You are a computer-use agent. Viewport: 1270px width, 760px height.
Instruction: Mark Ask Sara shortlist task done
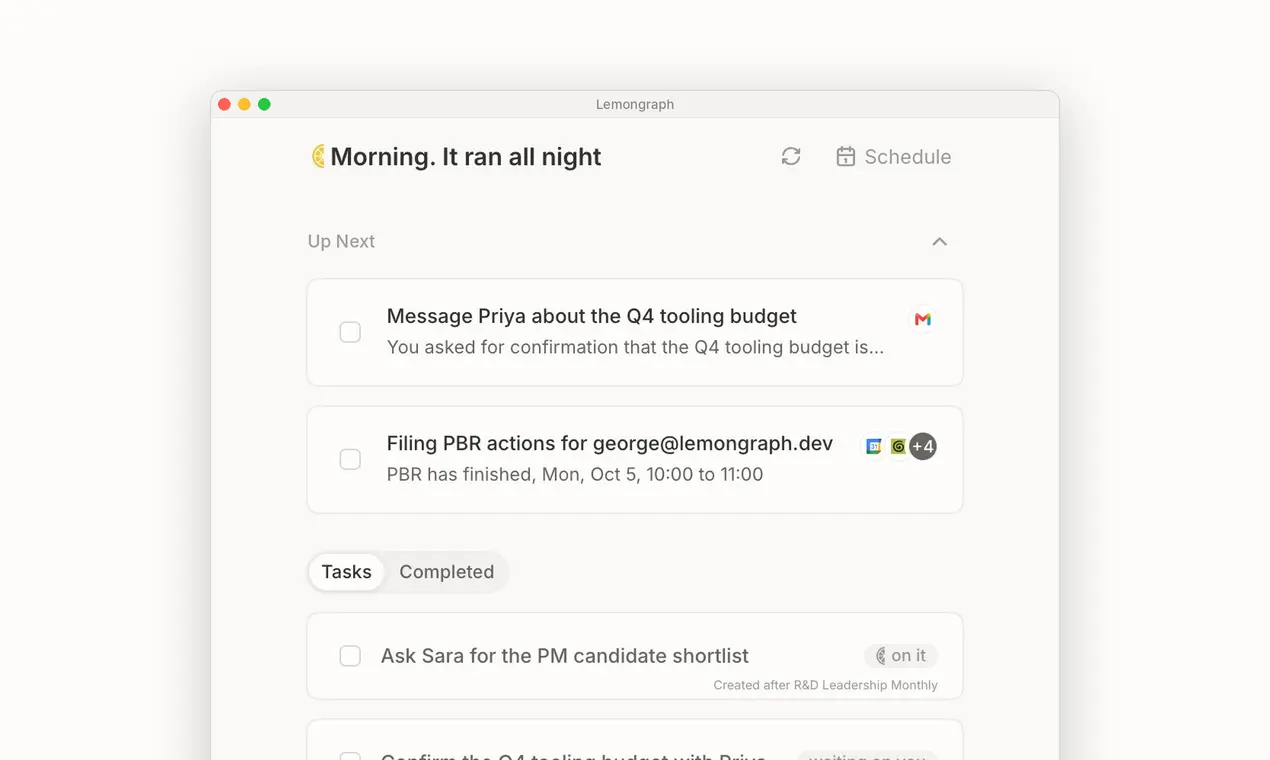click(350, 656)
